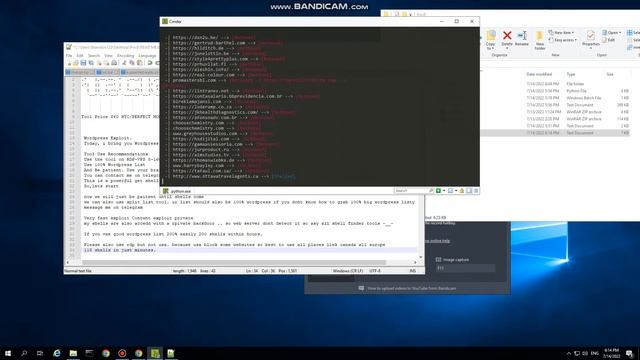This screenshot has height=360, width=640.
Task: Click Rename in the Explorer ribbon
Action: point(522,38)
